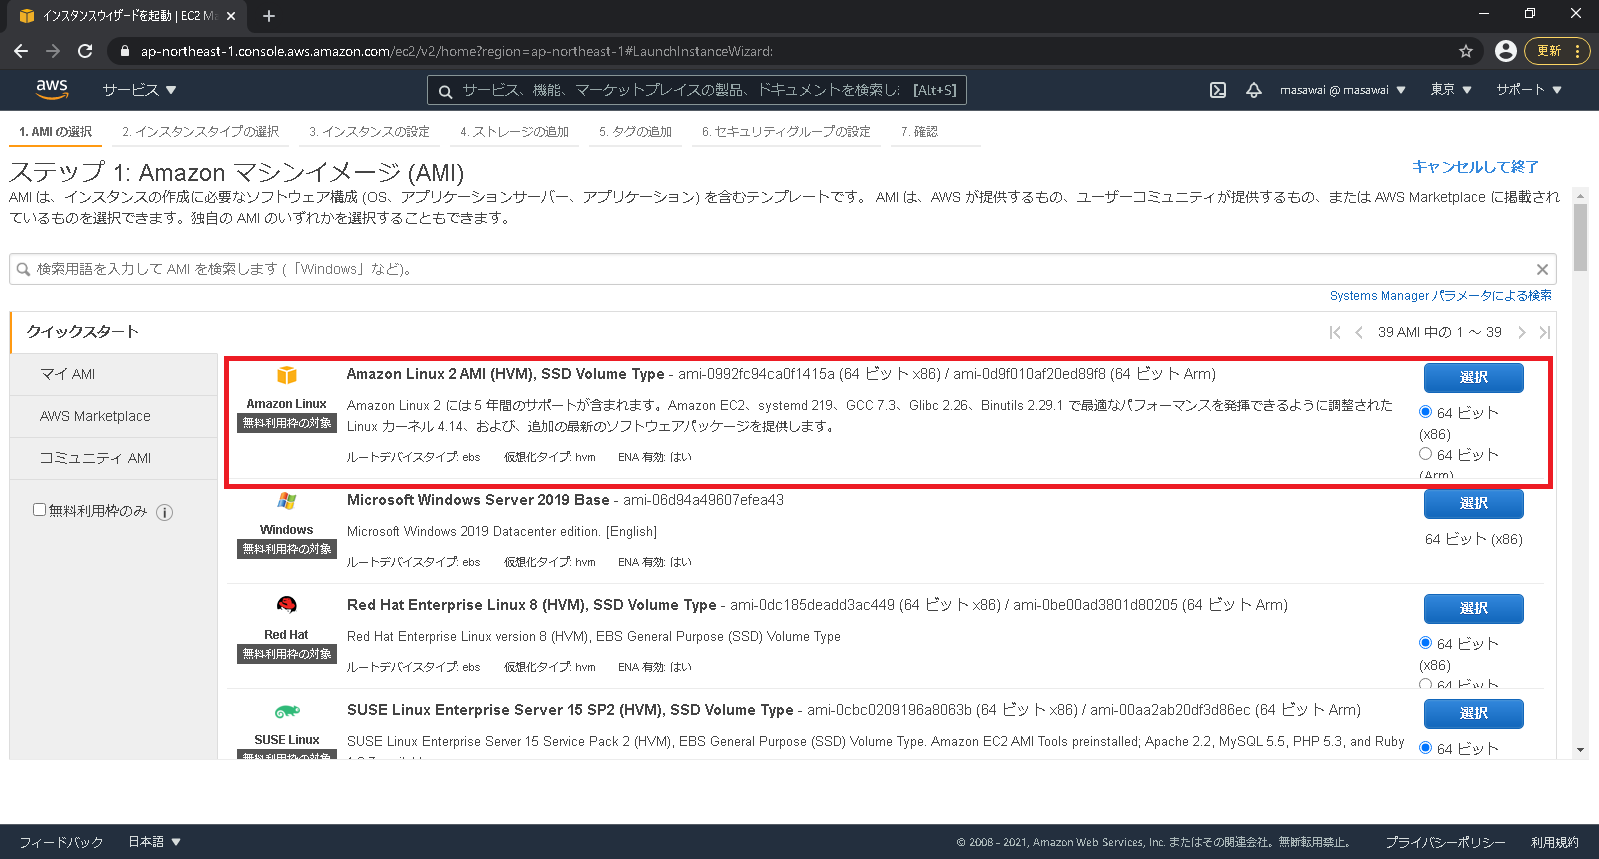Open the サポート dropdown
Viewport: 1599px width, 859px height.
(x=1528, y=90)
